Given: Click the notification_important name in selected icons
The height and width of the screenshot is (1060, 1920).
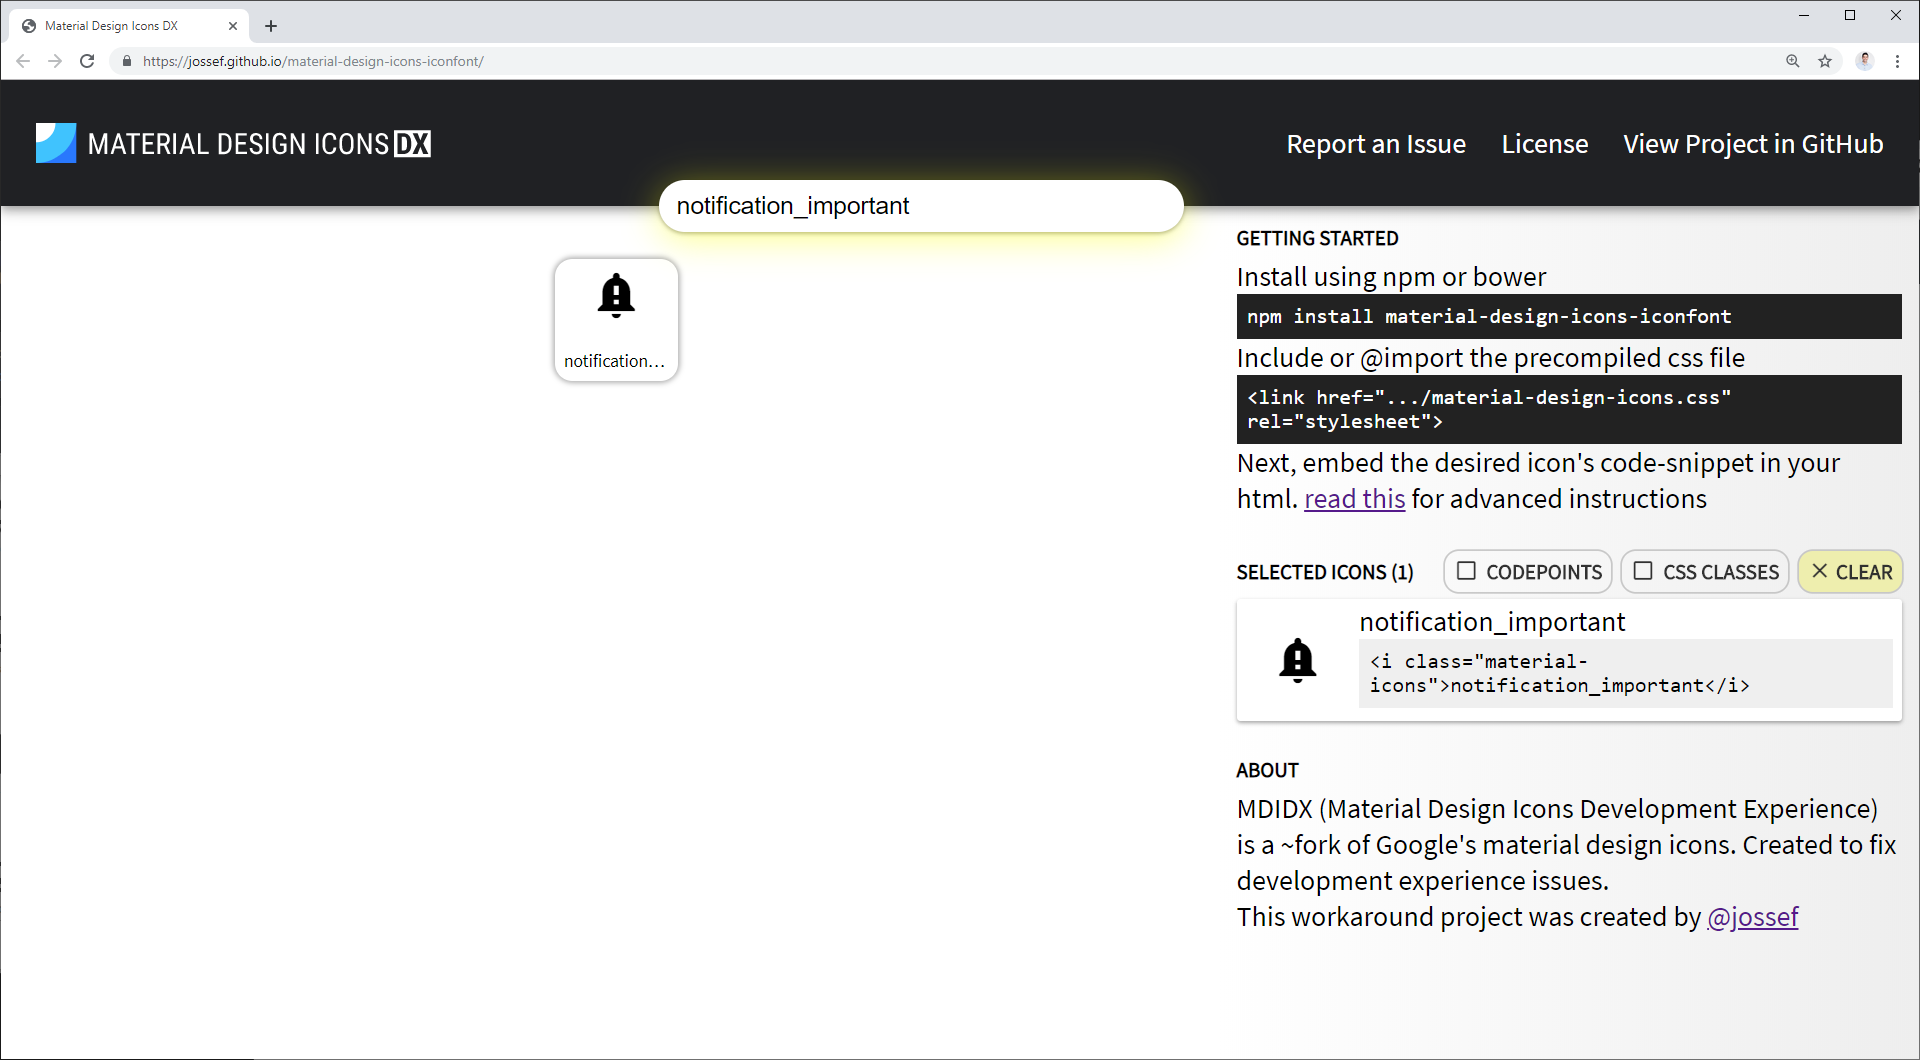Looking at the screenshot, I should coord(1492,621).
